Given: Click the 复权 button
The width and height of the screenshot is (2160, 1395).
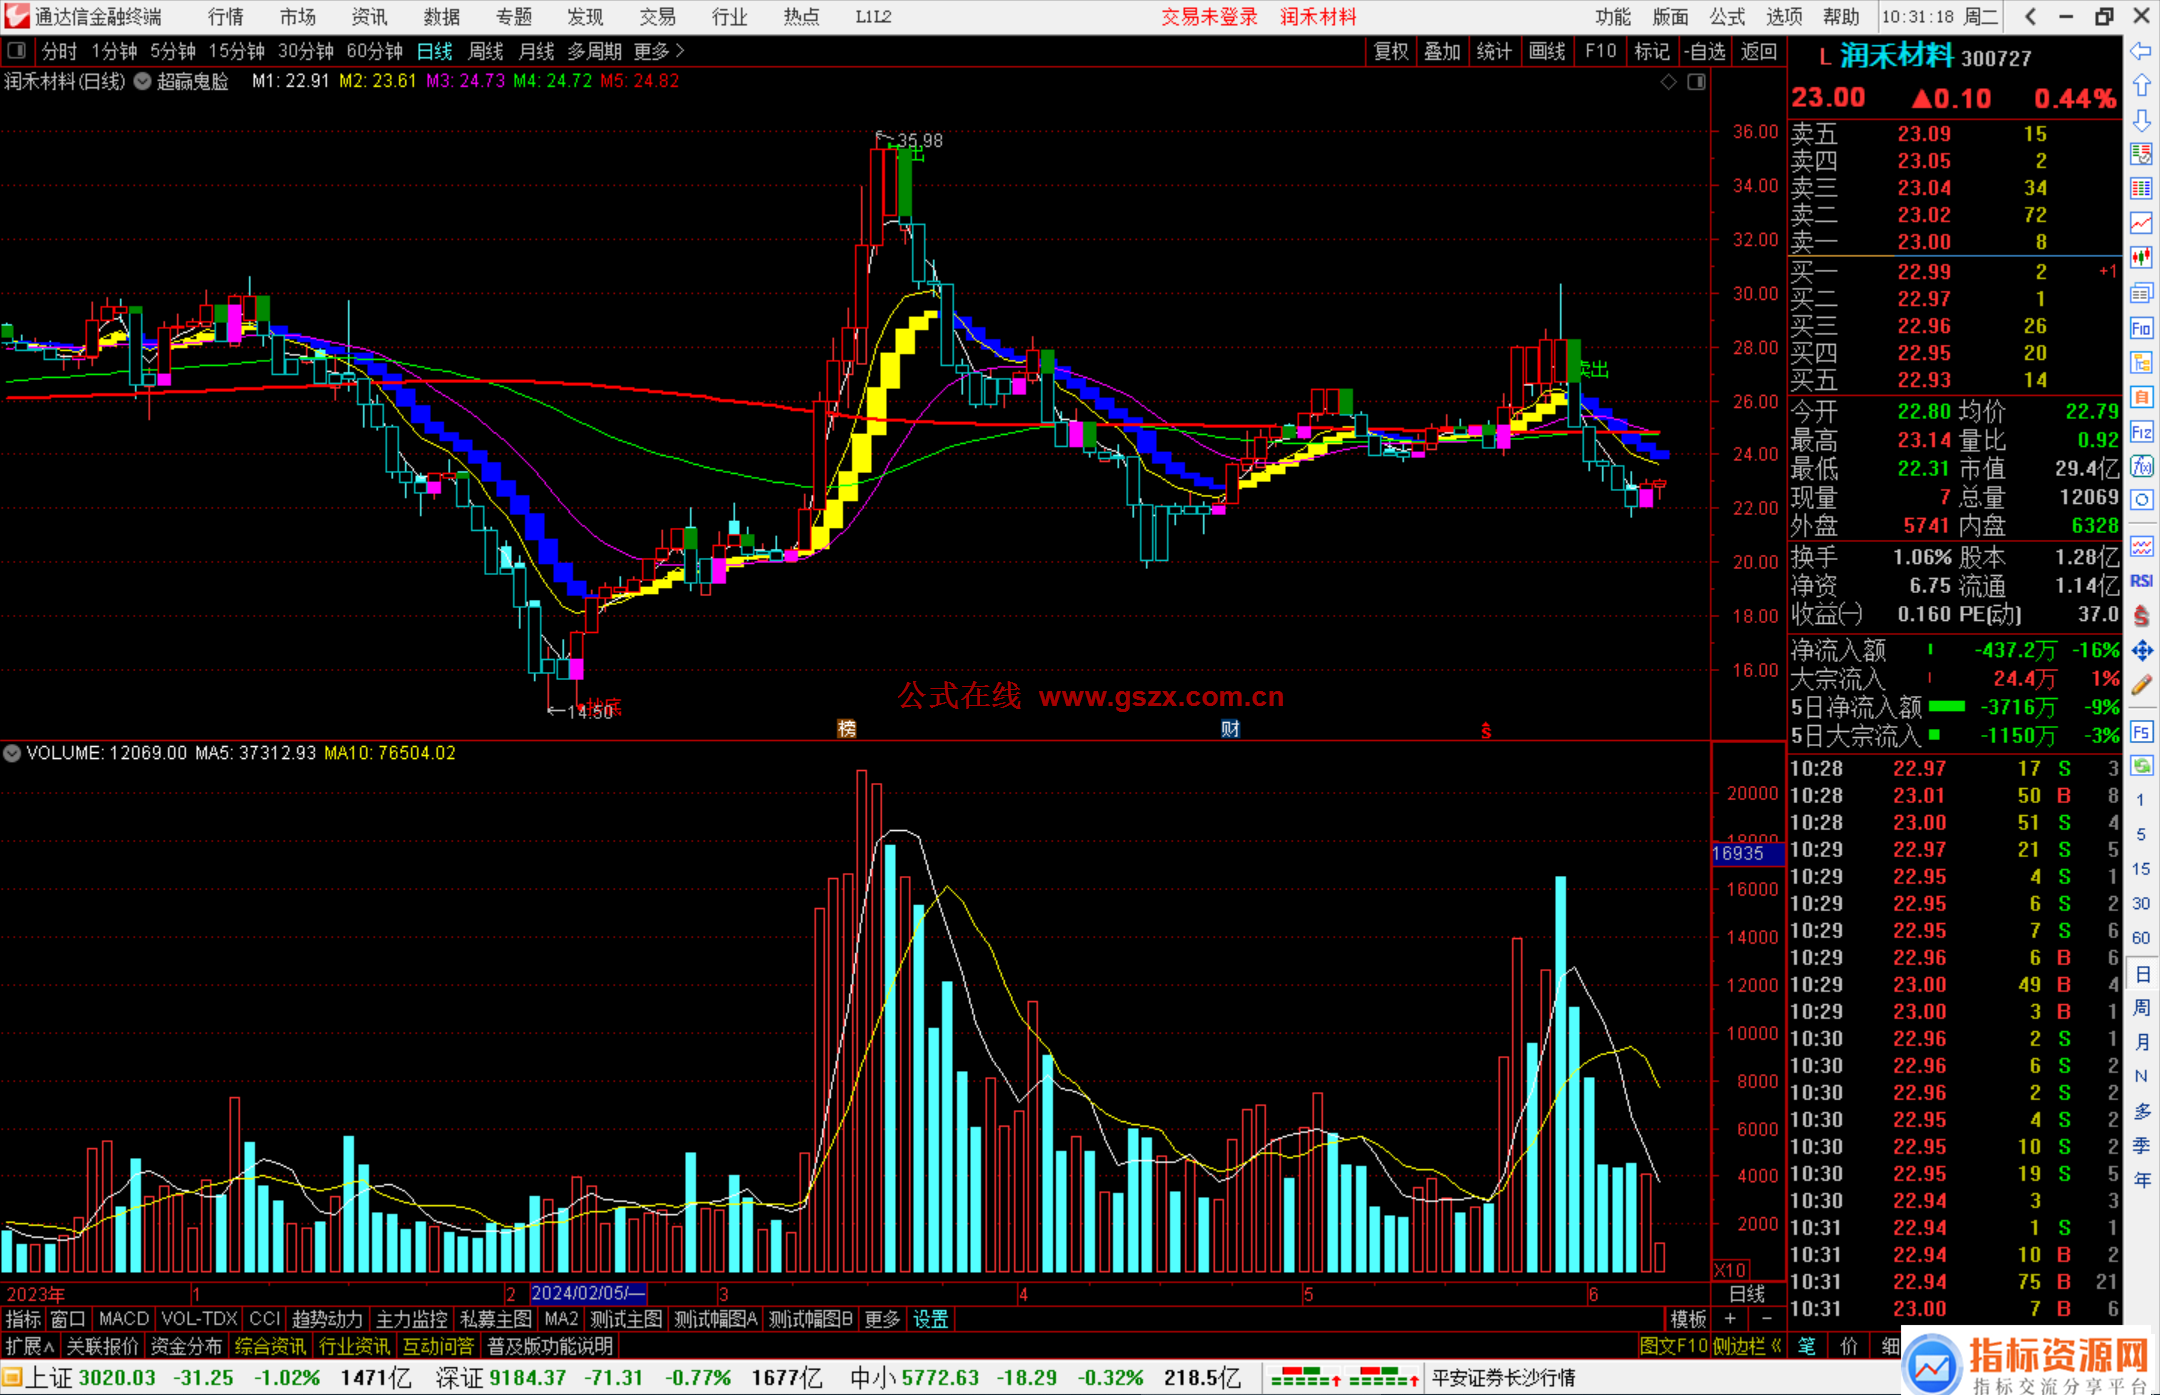Looking at the screenshot, I should point(1391,51).
